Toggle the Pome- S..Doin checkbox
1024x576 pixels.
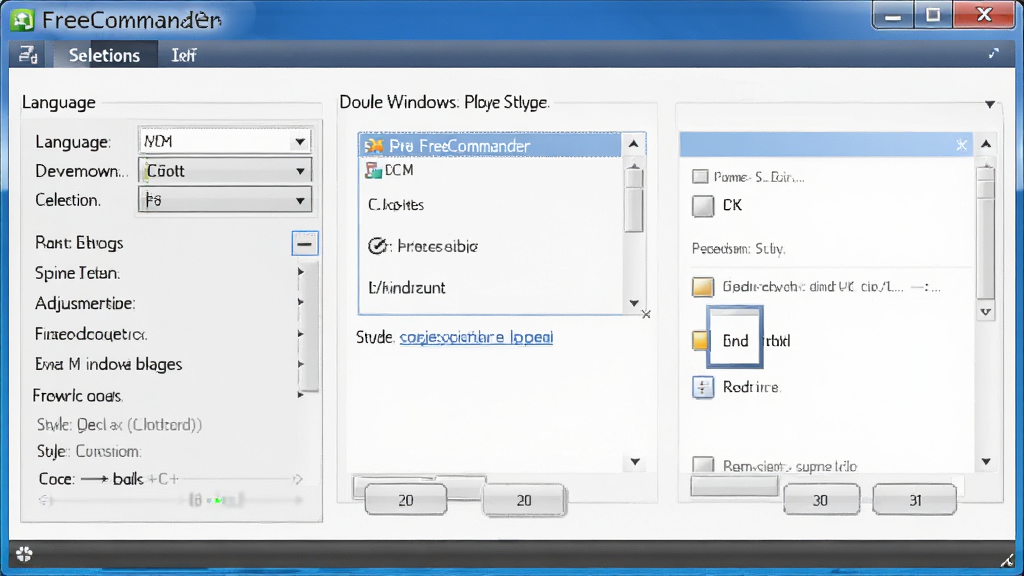coord(700,176)
